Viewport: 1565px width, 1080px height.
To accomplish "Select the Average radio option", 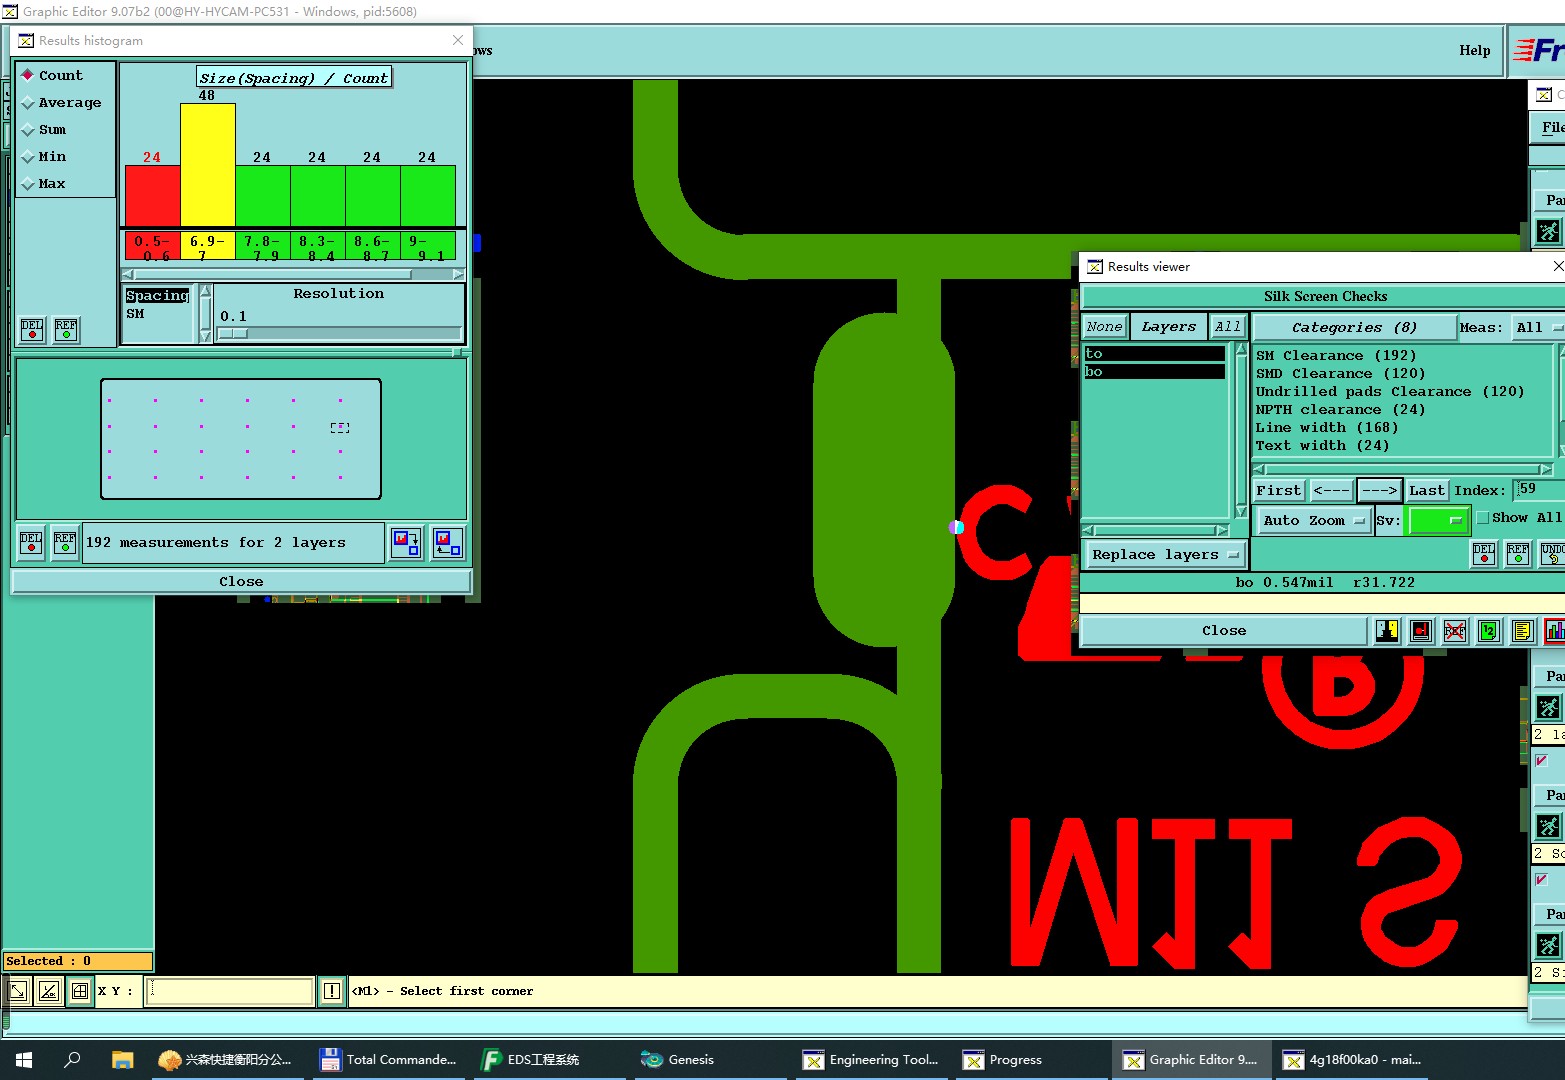I will tap(62, 102).
